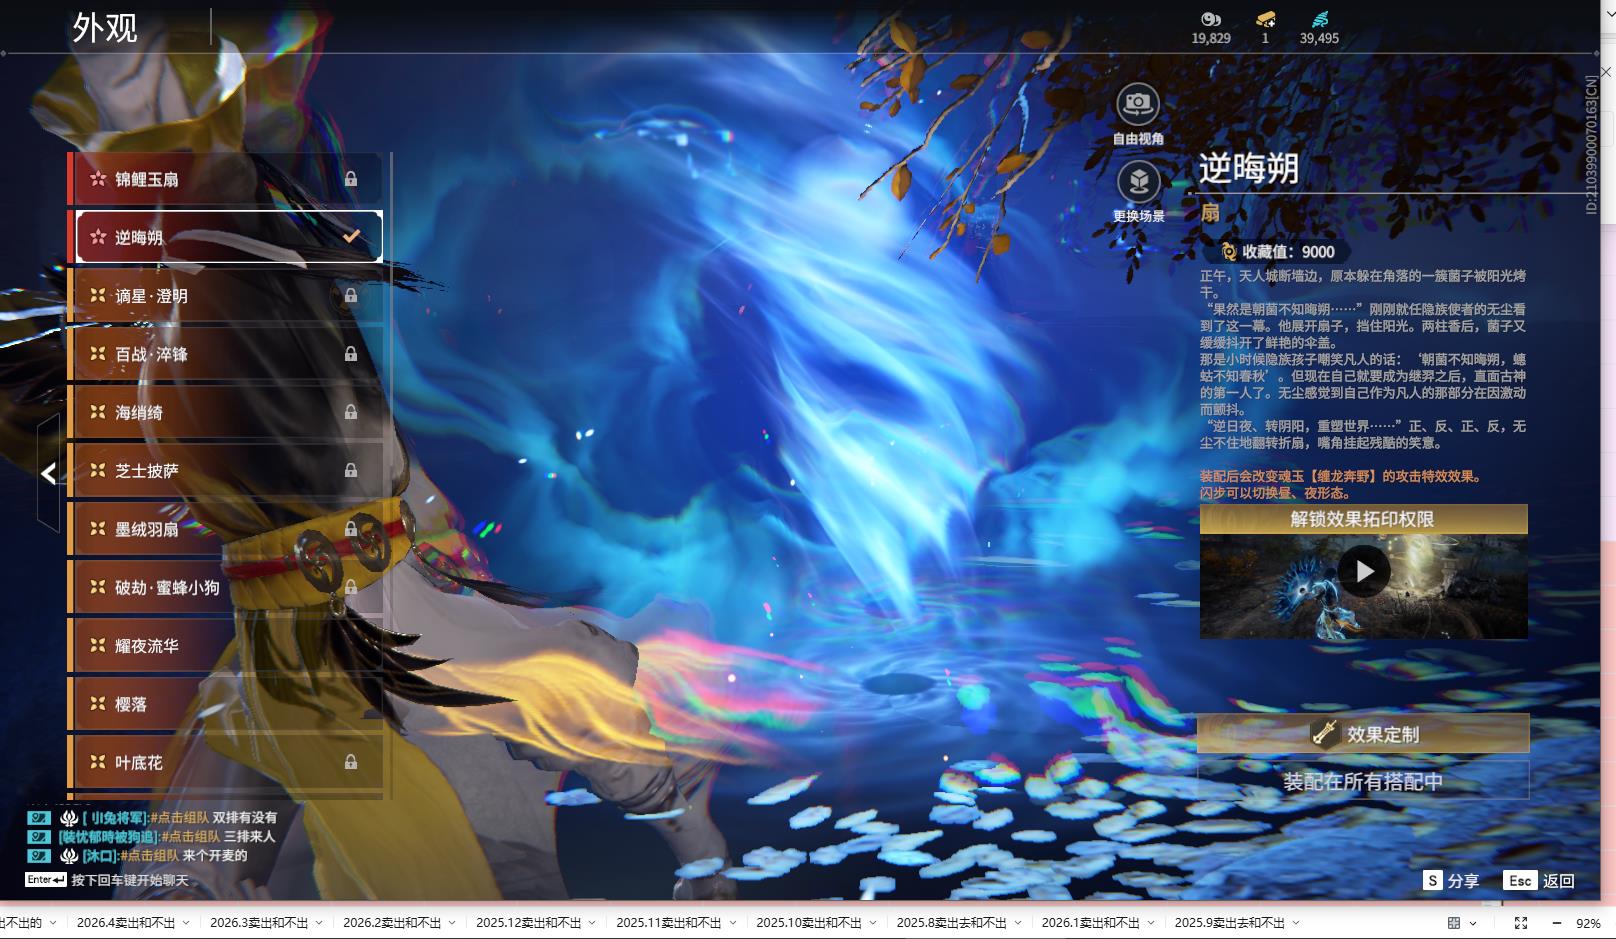Click the lock icon on 百战·淬锋
1616x939 pixels.
[351, 354]
